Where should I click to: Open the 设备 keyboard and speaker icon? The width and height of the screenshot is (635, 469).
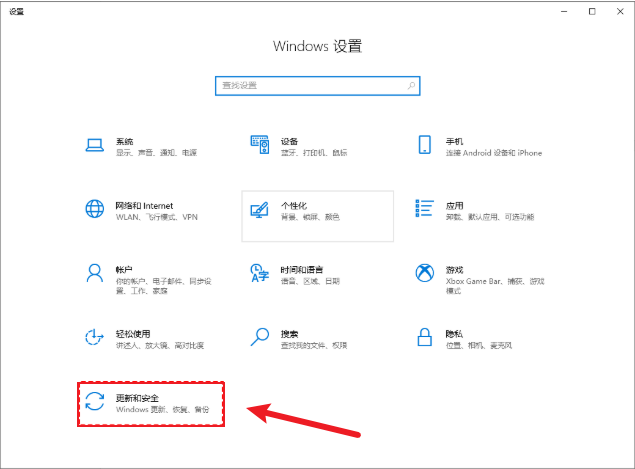260,145
